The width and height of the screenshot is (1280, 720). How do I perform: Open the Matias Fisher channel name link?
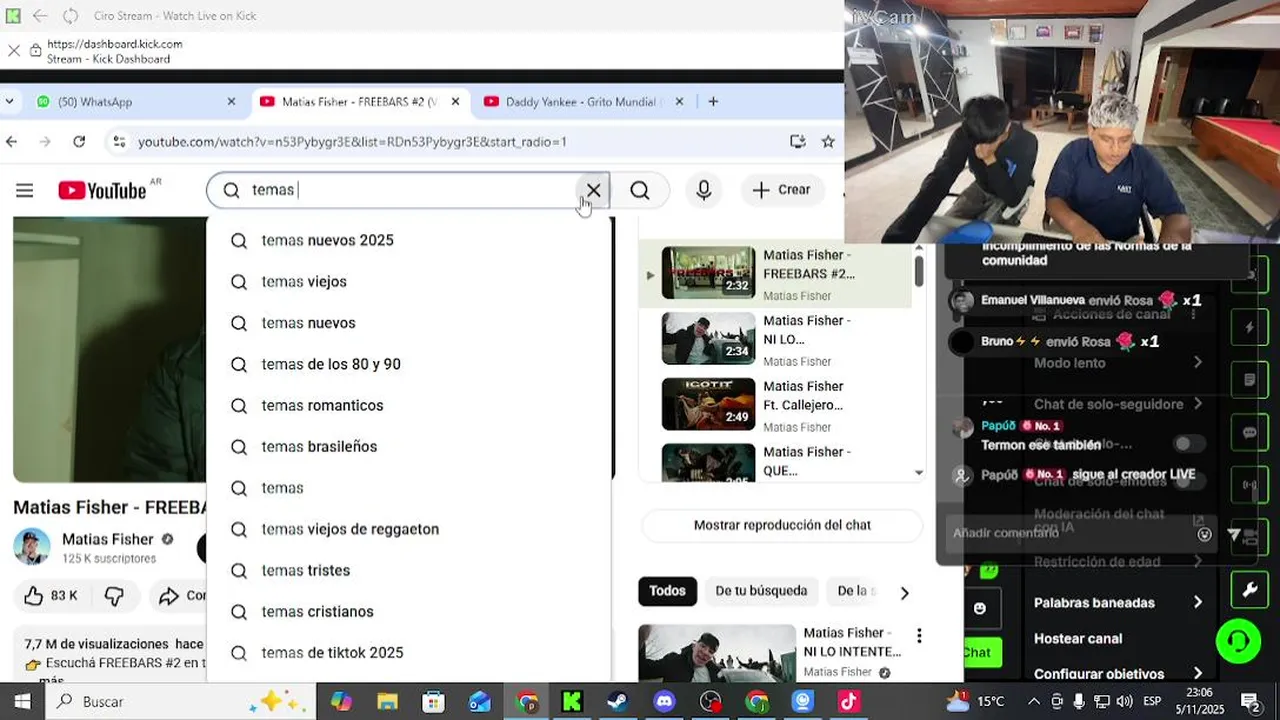coord(108,539)
